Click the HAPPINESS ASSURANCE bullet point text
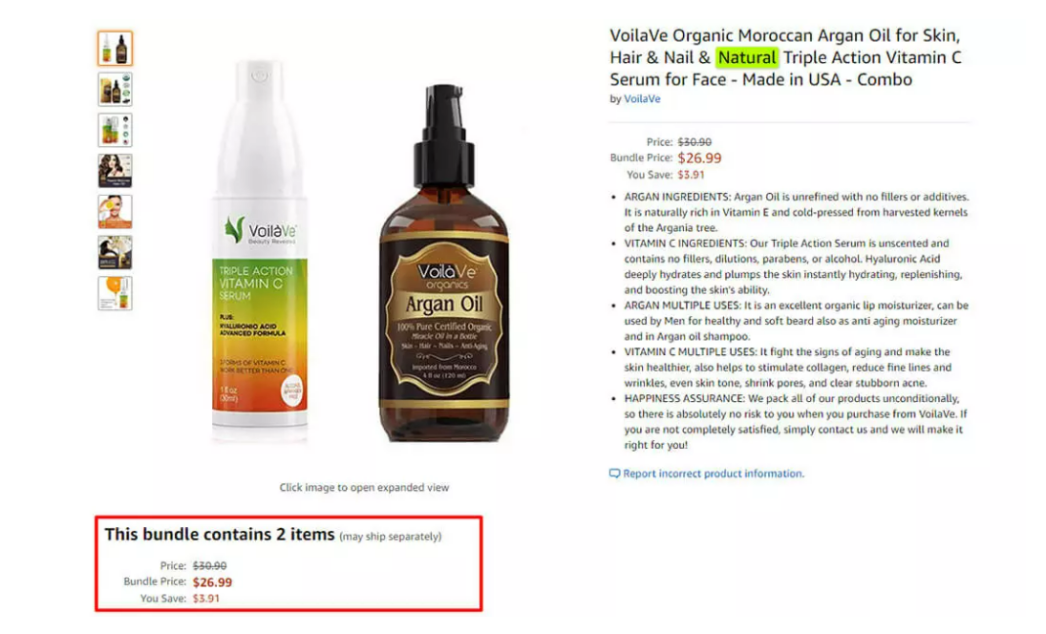The image size is (1046, 634). (x=795, y=422)
